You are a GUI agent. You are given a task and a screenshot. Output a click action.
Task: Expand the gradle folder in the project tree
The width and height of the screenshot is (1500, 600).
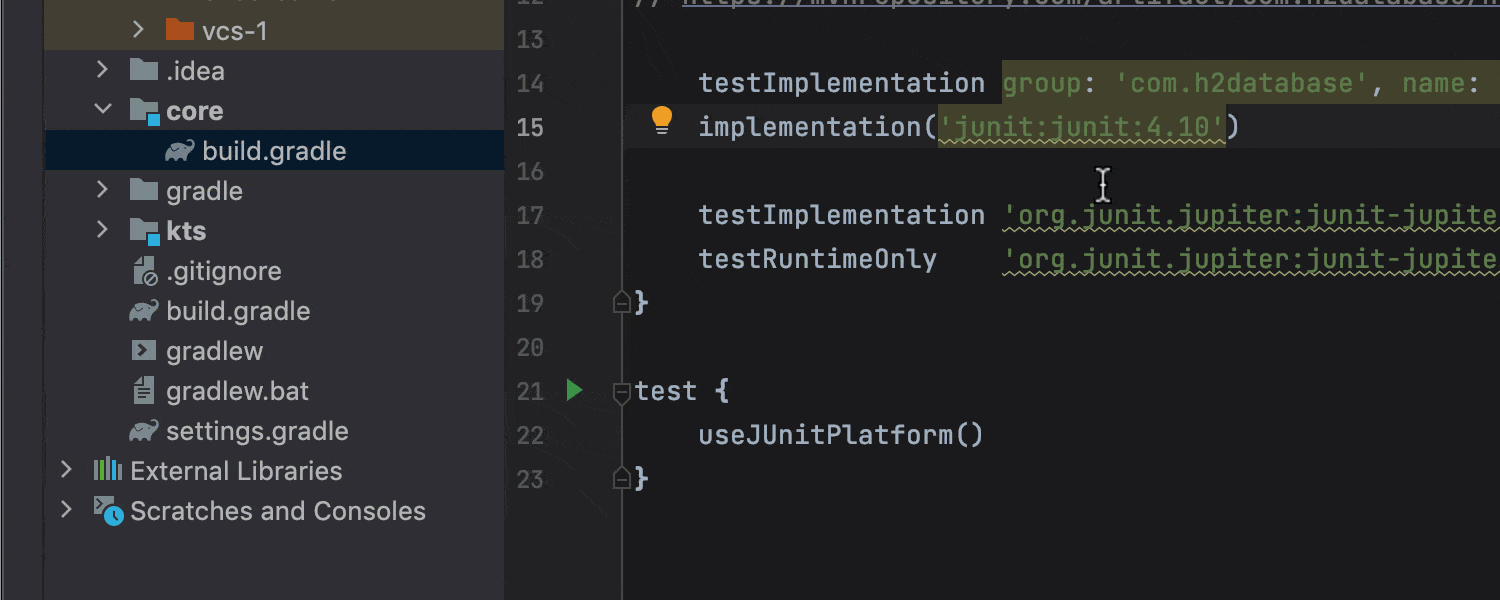click(x=101, y=190)
